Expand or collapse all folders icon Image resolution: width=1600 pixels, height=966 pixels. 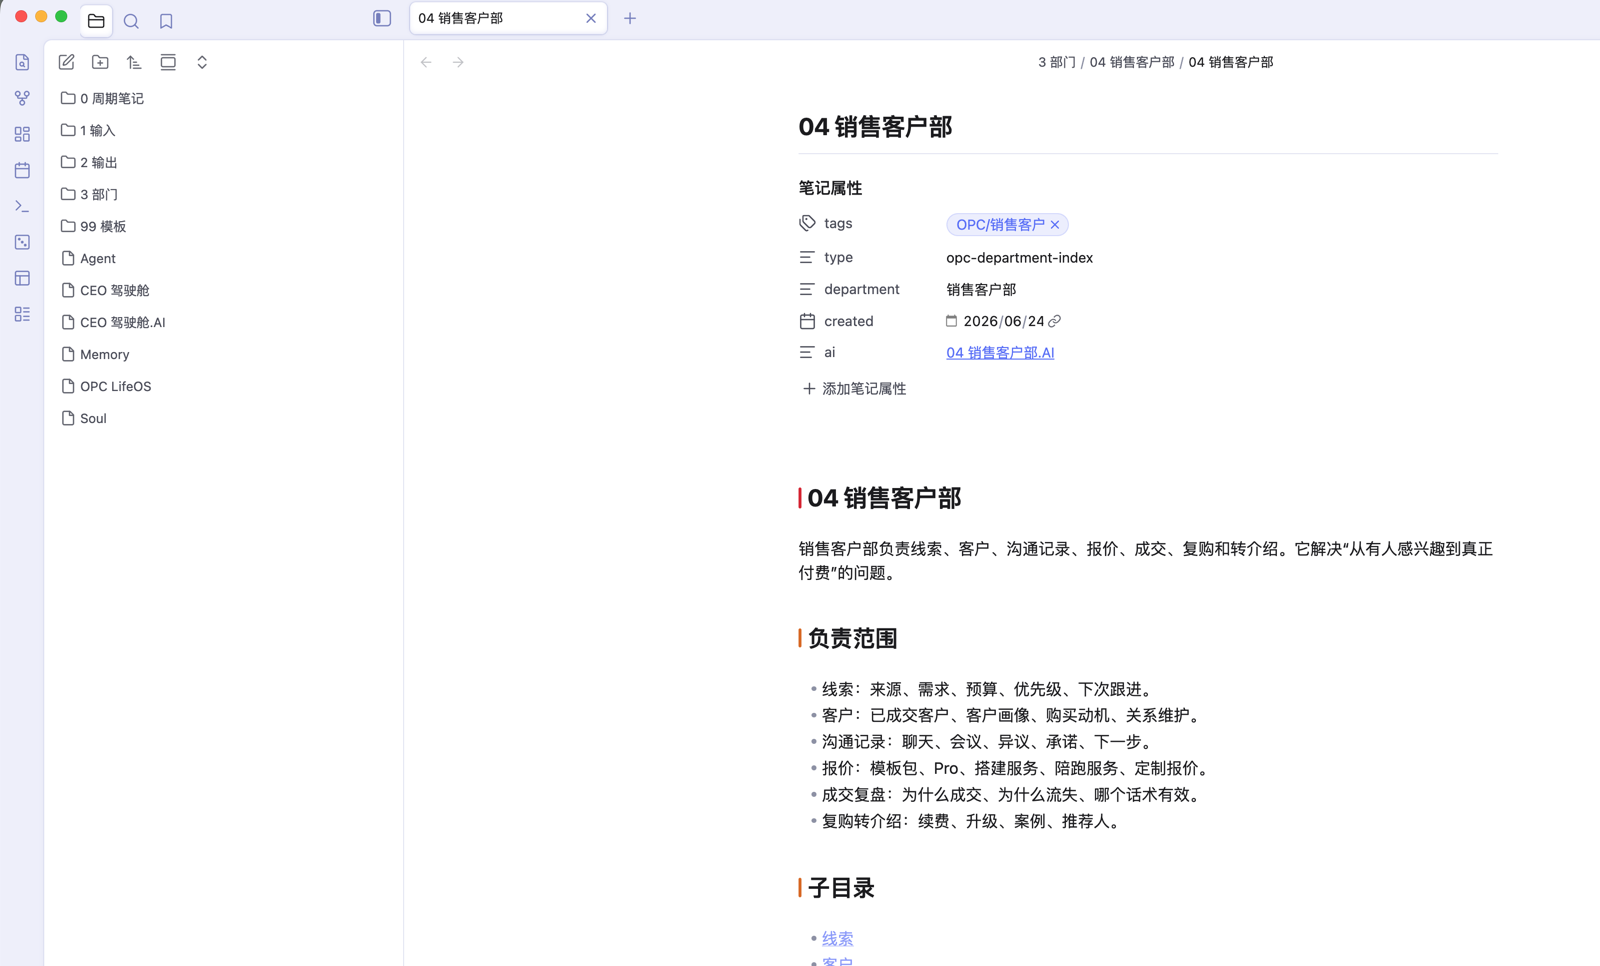202,62
